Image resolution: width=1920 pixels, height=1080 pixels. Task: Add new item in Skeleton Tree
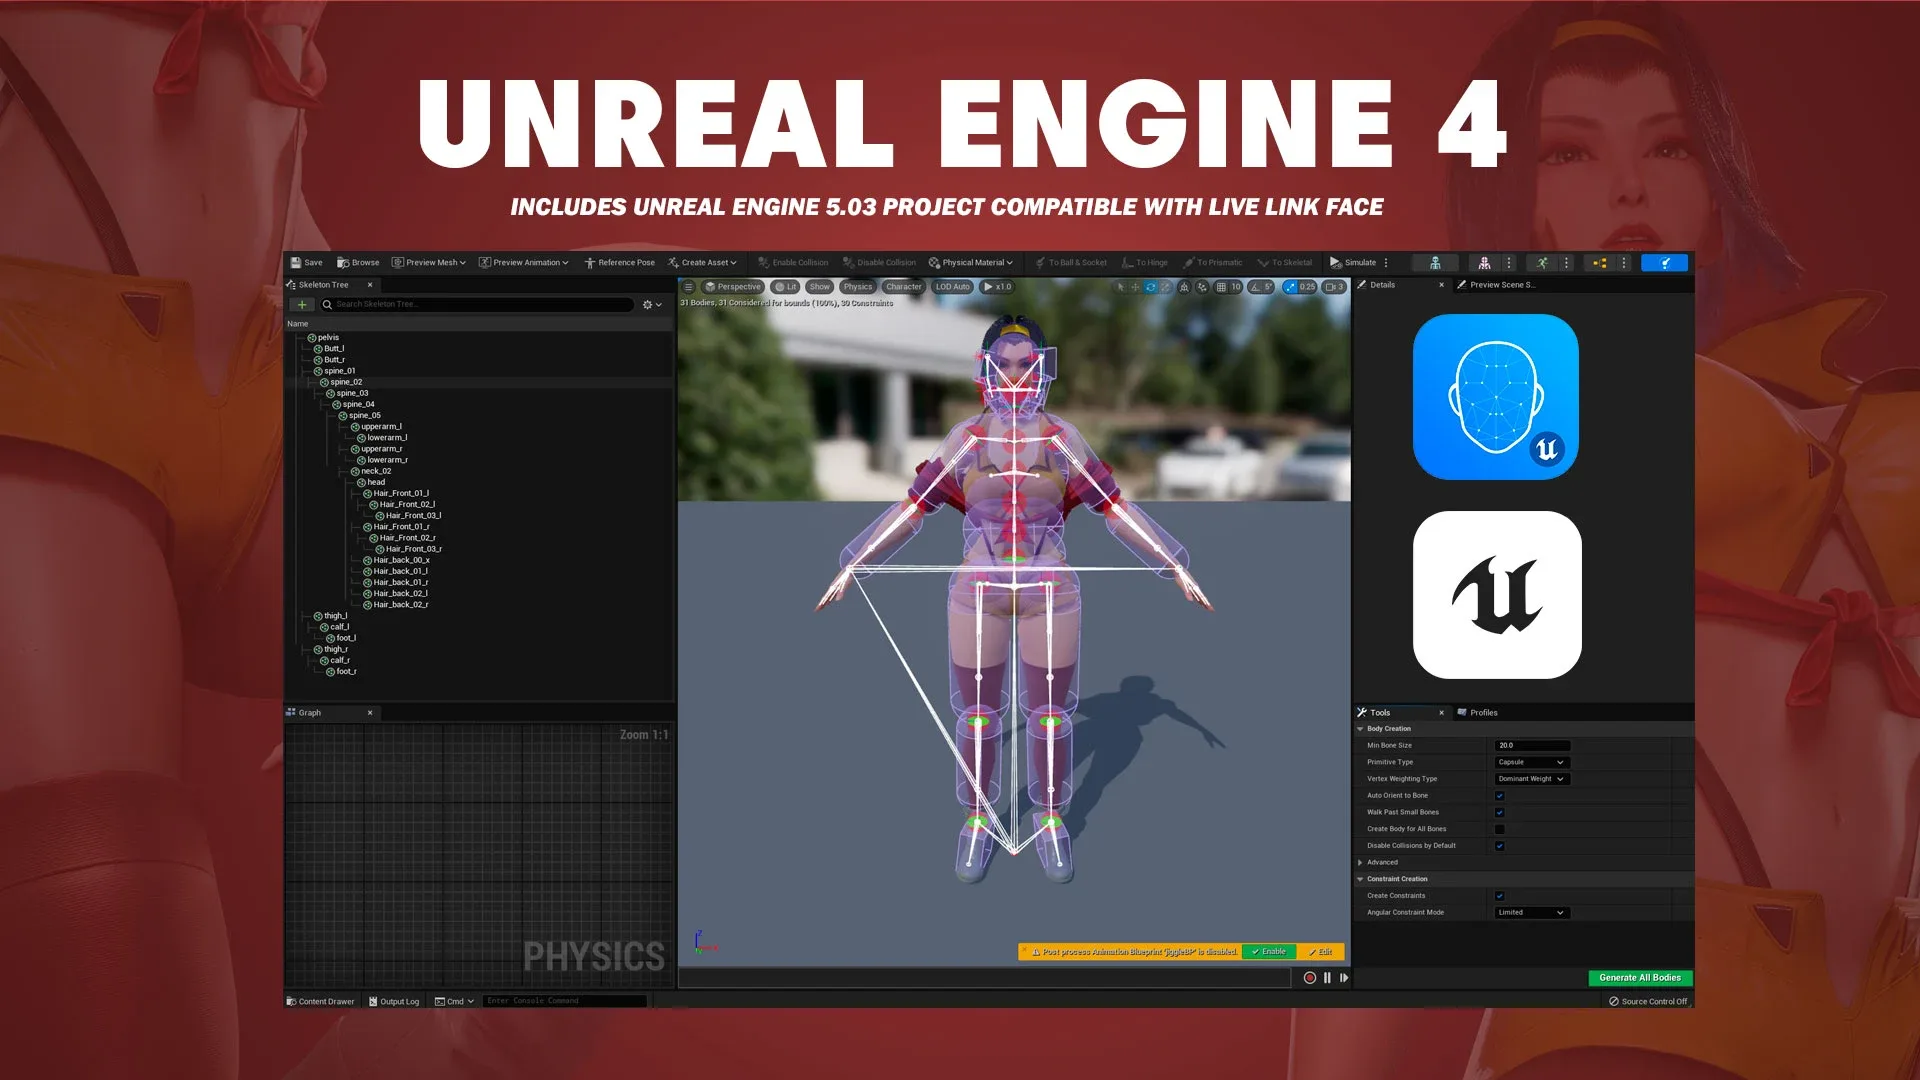coord(302,305)
